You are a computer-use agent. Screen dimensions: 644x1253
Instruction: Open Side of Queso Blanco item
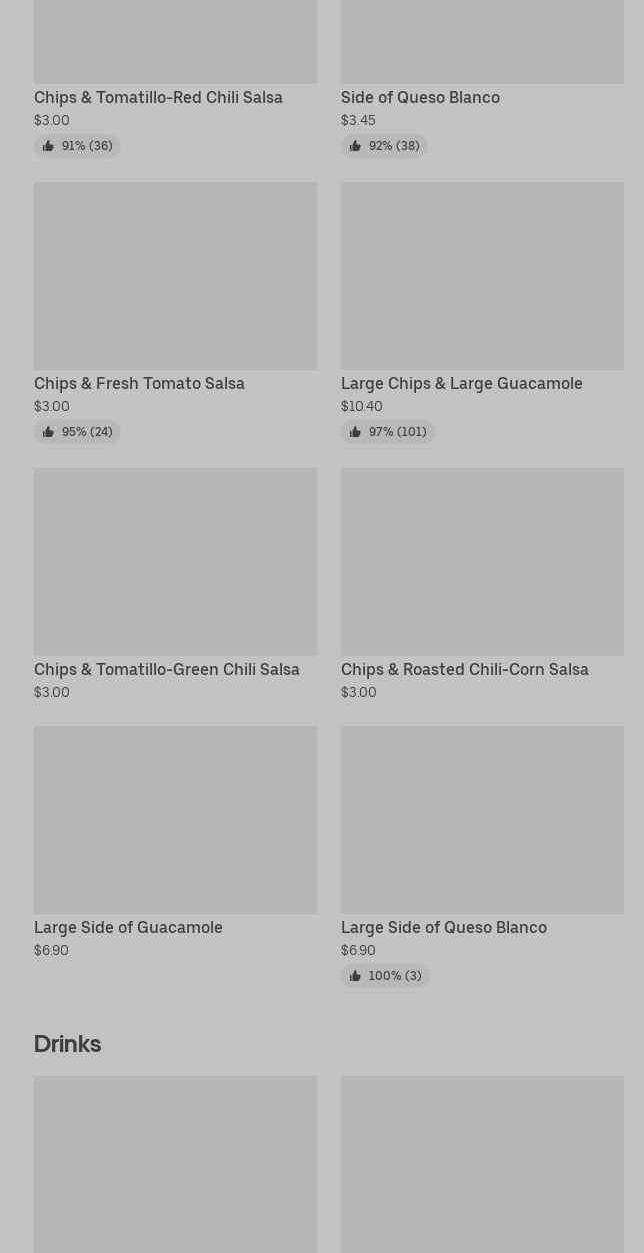point(420,98)
